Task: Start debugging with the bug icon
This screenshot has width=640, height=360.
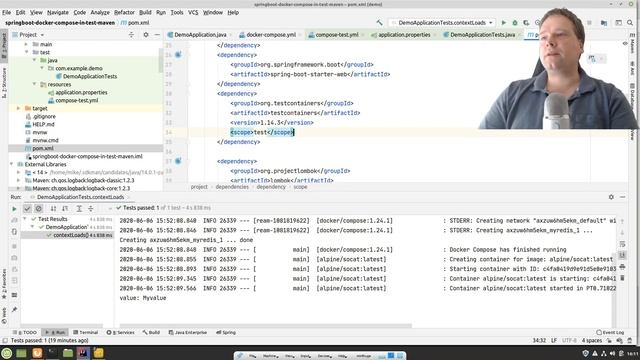Action: [515, 23]
